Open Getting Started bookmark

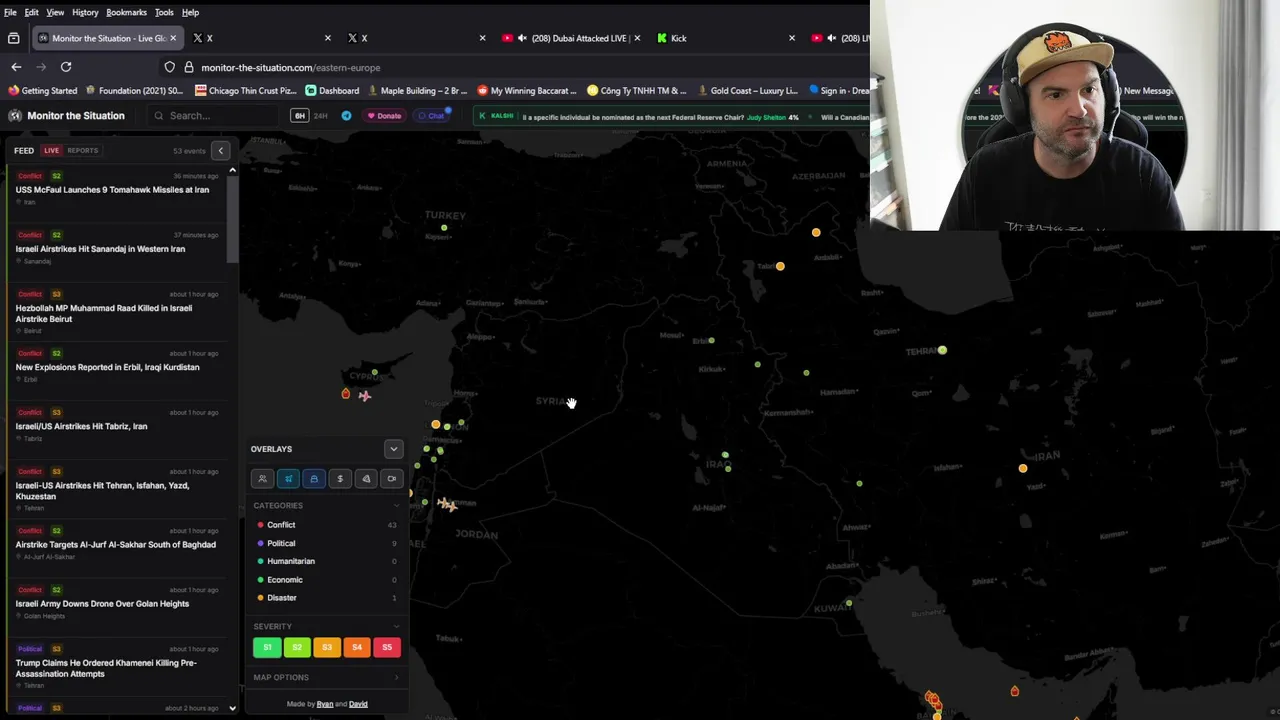43,91
